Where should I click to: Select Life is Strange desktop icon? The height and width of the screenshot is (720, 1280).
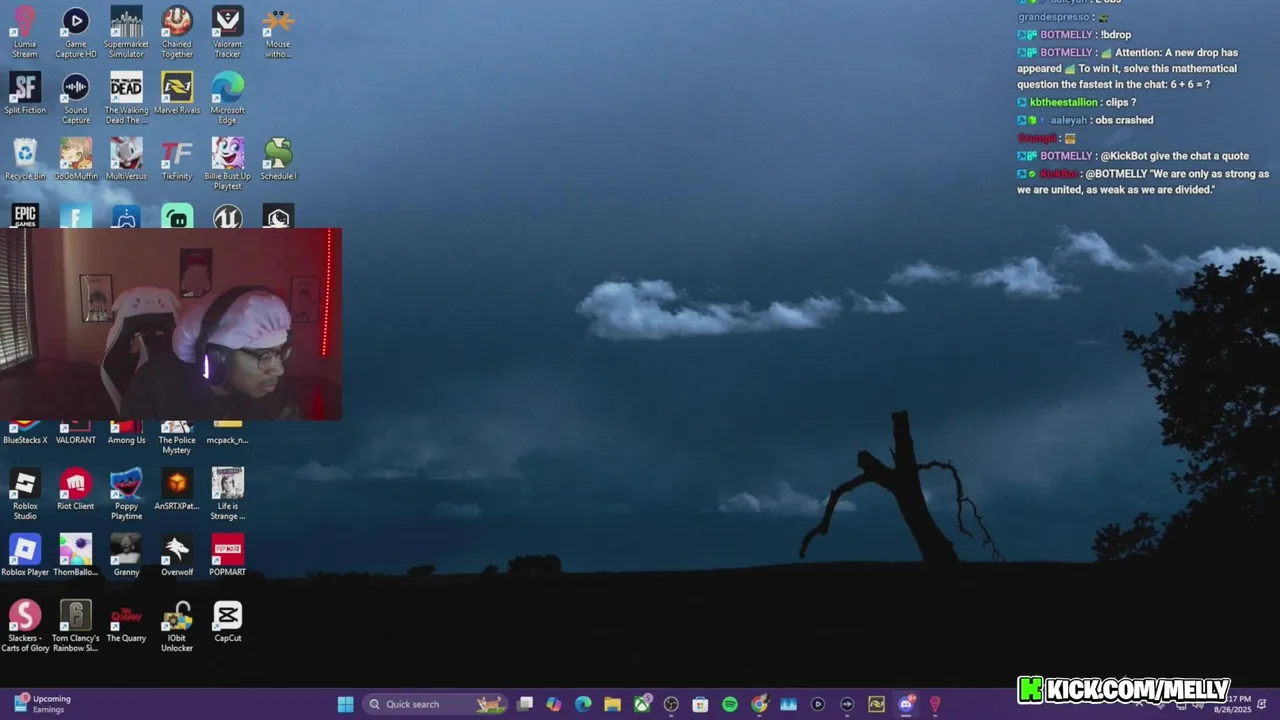pyautogui.click(x=227, y=494)
